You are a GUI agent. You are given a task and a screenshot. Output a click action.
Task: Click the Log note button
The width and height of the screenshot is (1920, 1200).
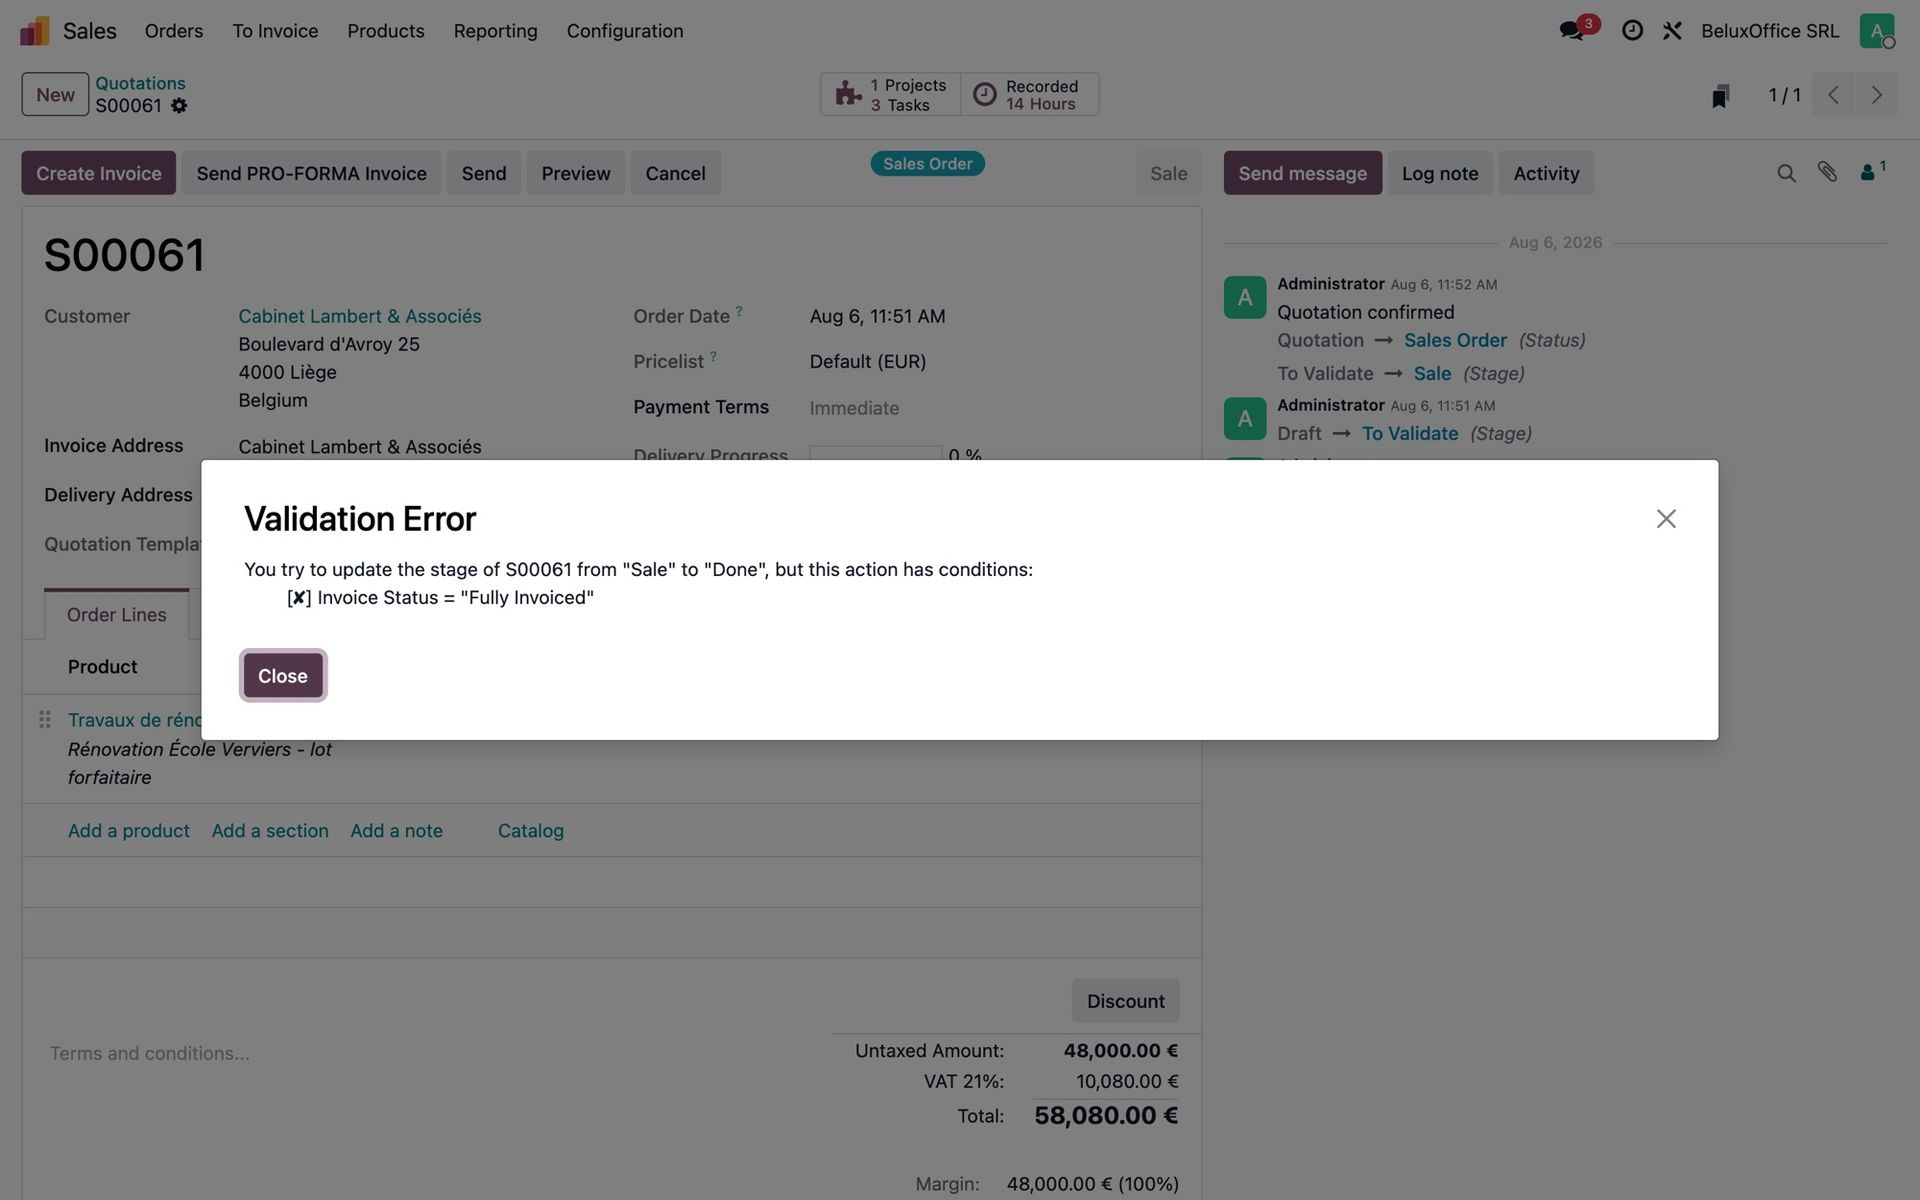[x=1440, y=173]
